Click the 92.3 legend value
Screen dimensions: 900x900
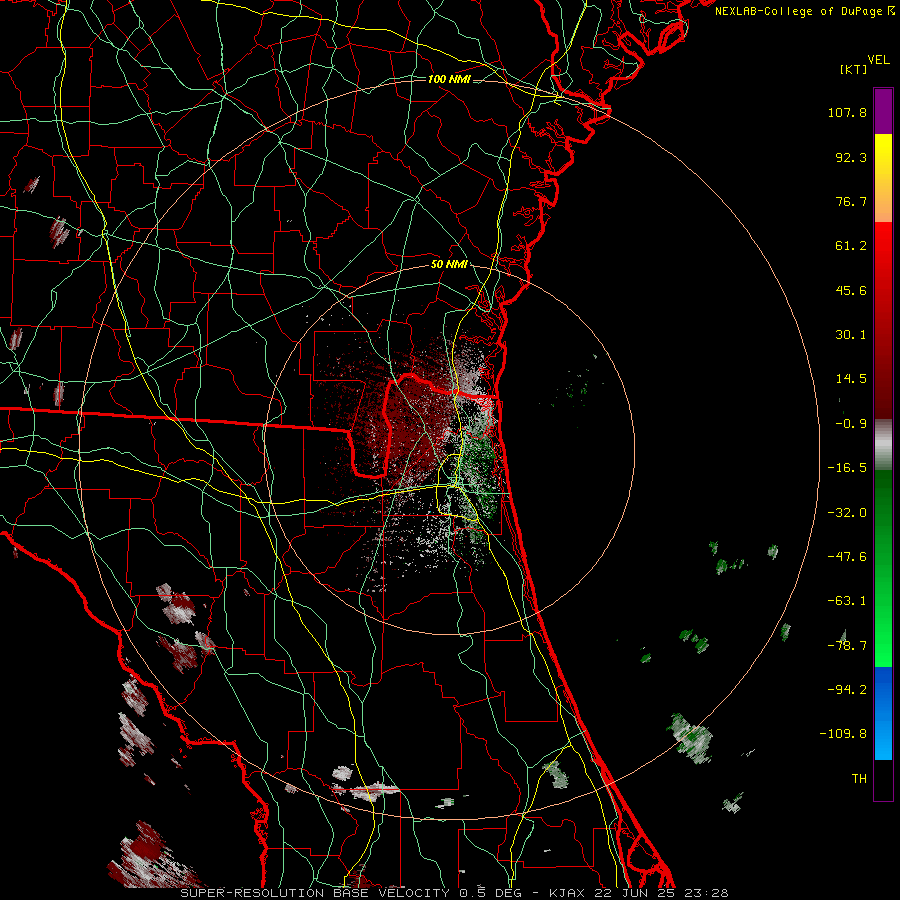[x=851, y=157]
